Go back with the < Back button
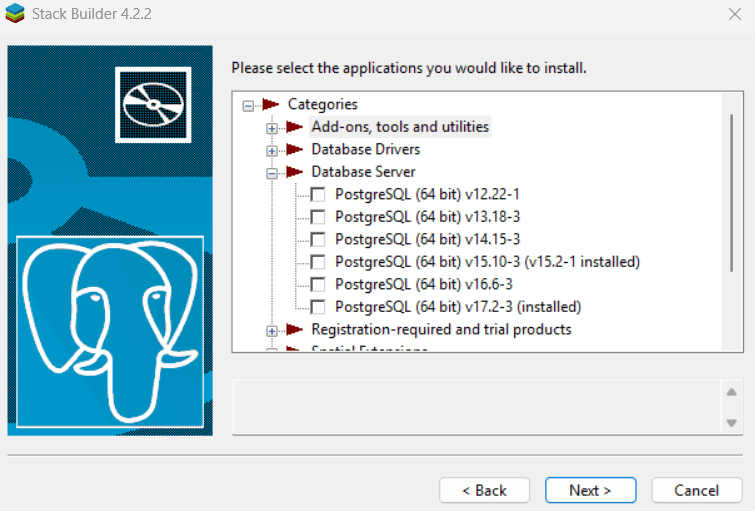Image resolution: width=755 pixels, height=511 pixels. point(484,490)
